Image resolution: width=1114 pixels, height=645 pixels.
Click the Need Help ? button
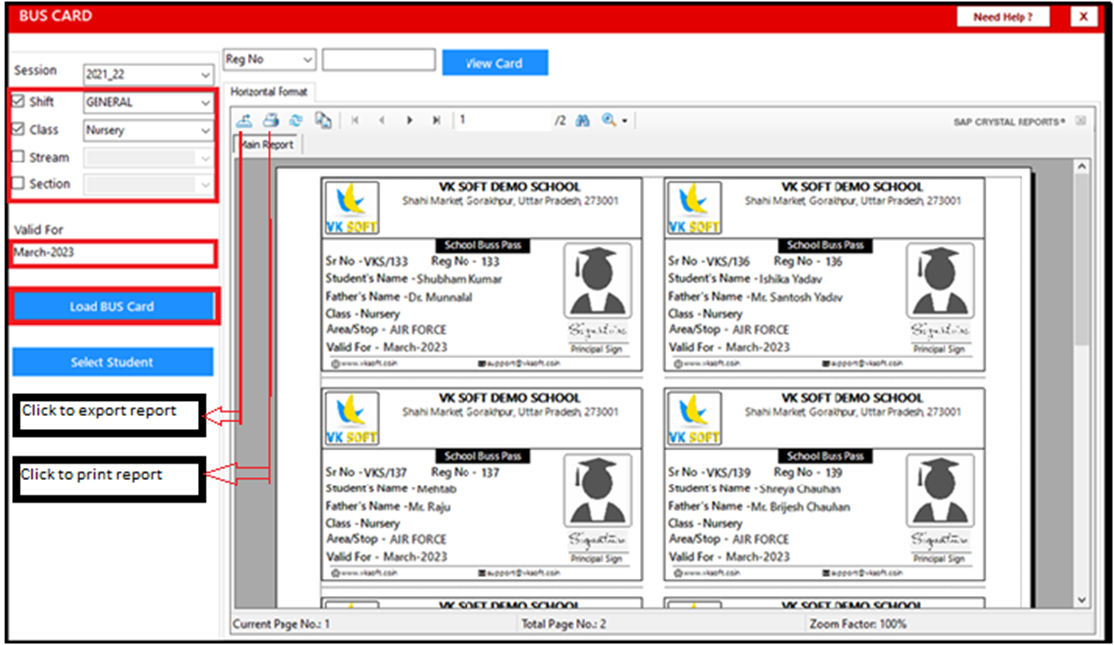pyautogui.click(x=1002, y=17)
